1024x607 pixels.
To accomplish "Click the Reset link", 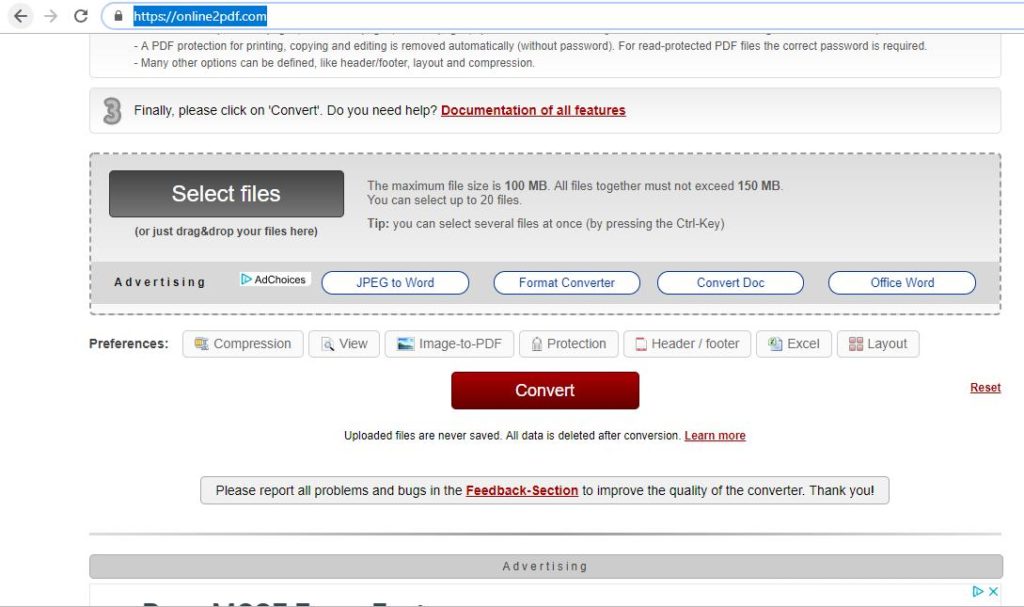I will (x=984, y=388).
